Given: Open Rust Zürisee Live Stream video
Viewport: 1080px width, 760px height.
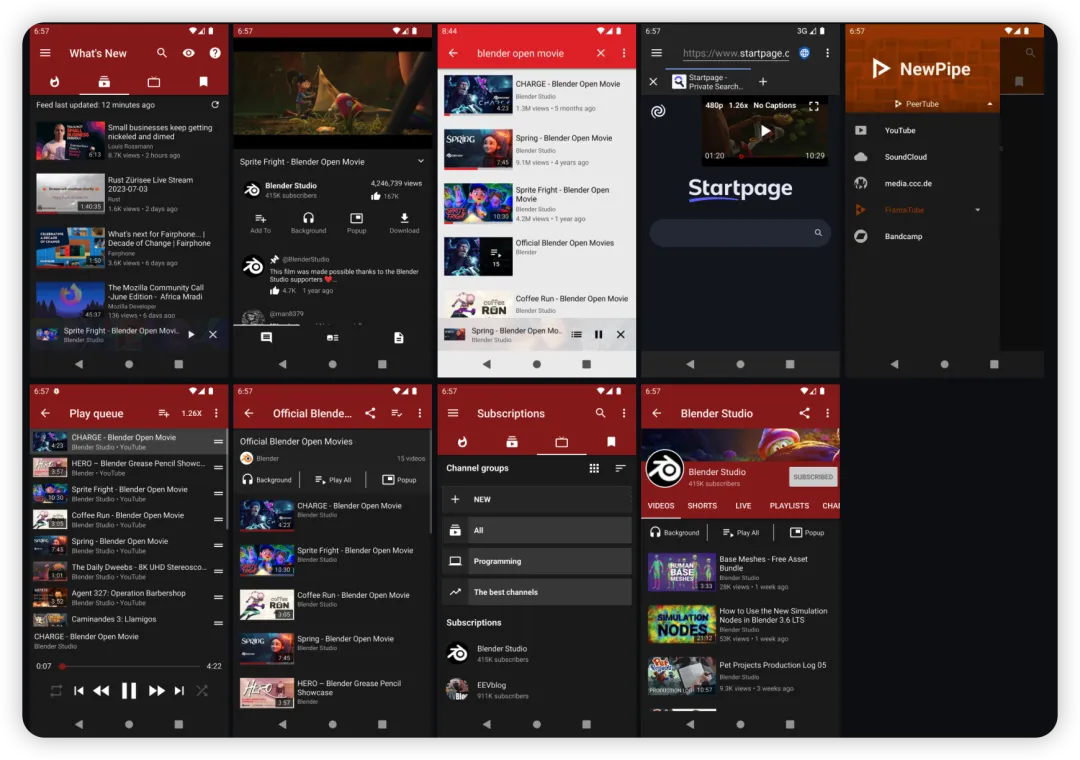Looking at the screenshot, I should pyautogui.click(x=128, y=194).
